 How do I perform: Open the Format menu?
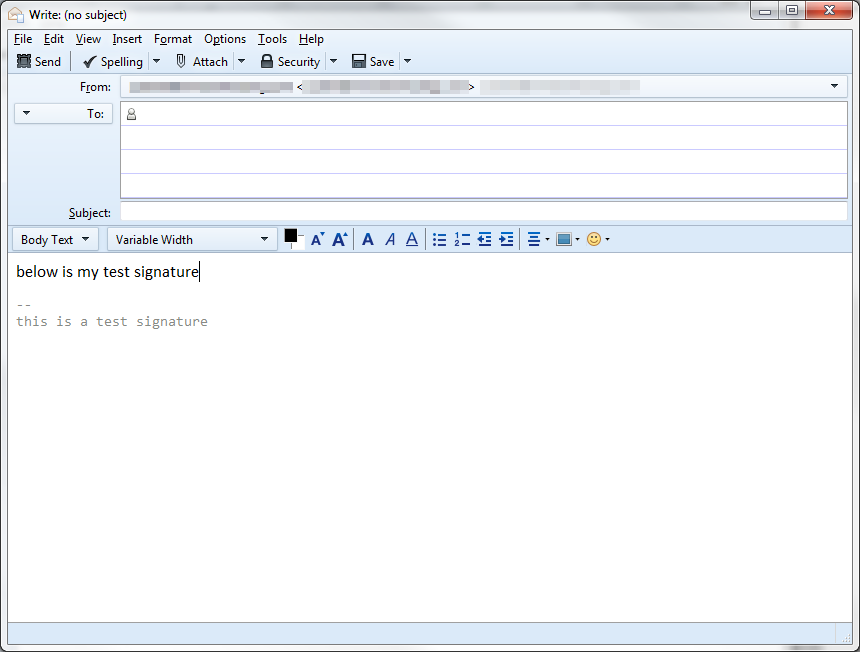click(173, 39)
